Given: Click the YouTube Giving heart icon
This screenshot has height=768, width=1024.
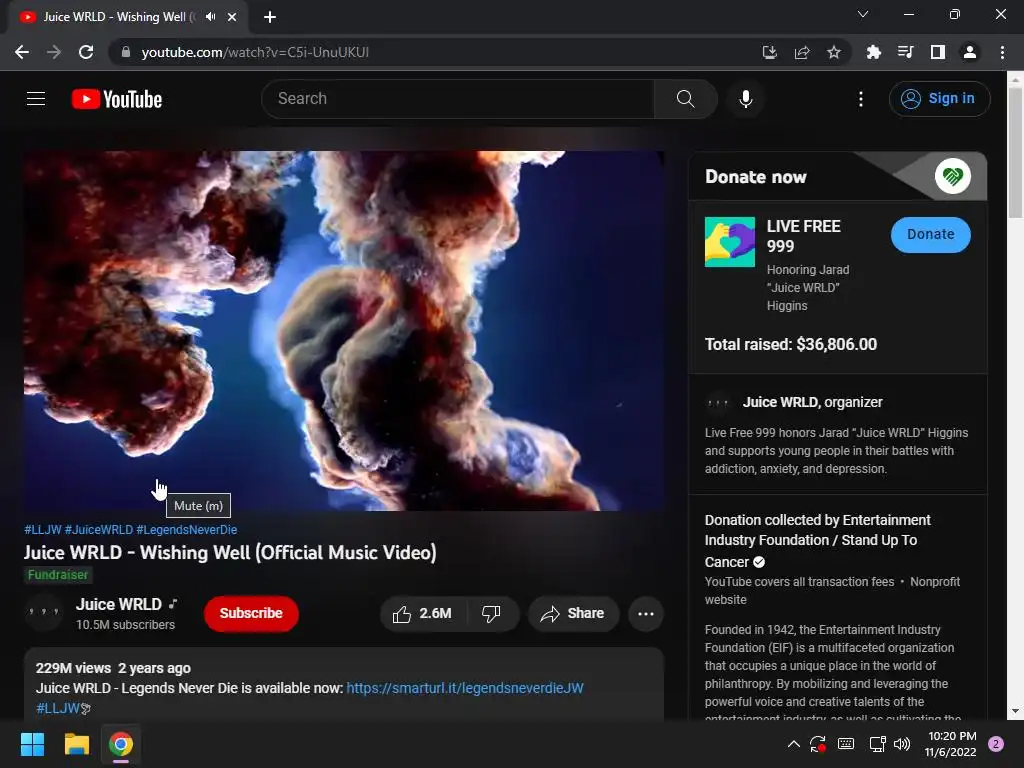Looking at the screenshot, I should click(952, 176).
